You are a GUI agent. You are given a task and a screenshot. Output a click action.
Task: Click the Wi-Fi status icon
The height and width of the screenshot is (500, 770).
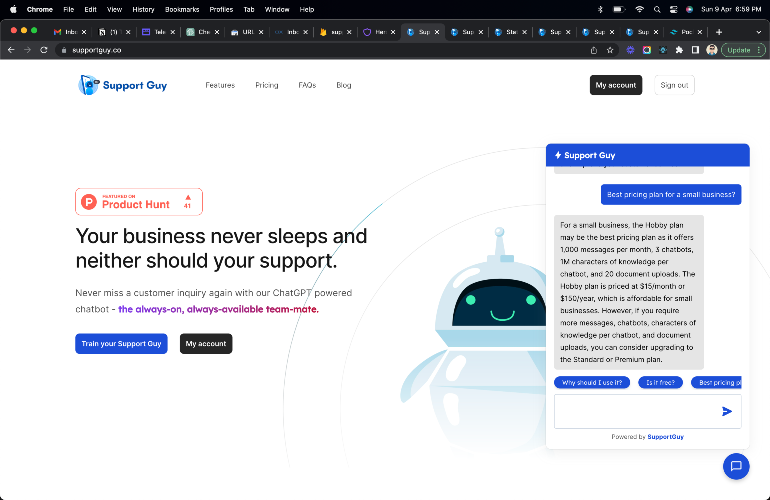tap(639, 9)
